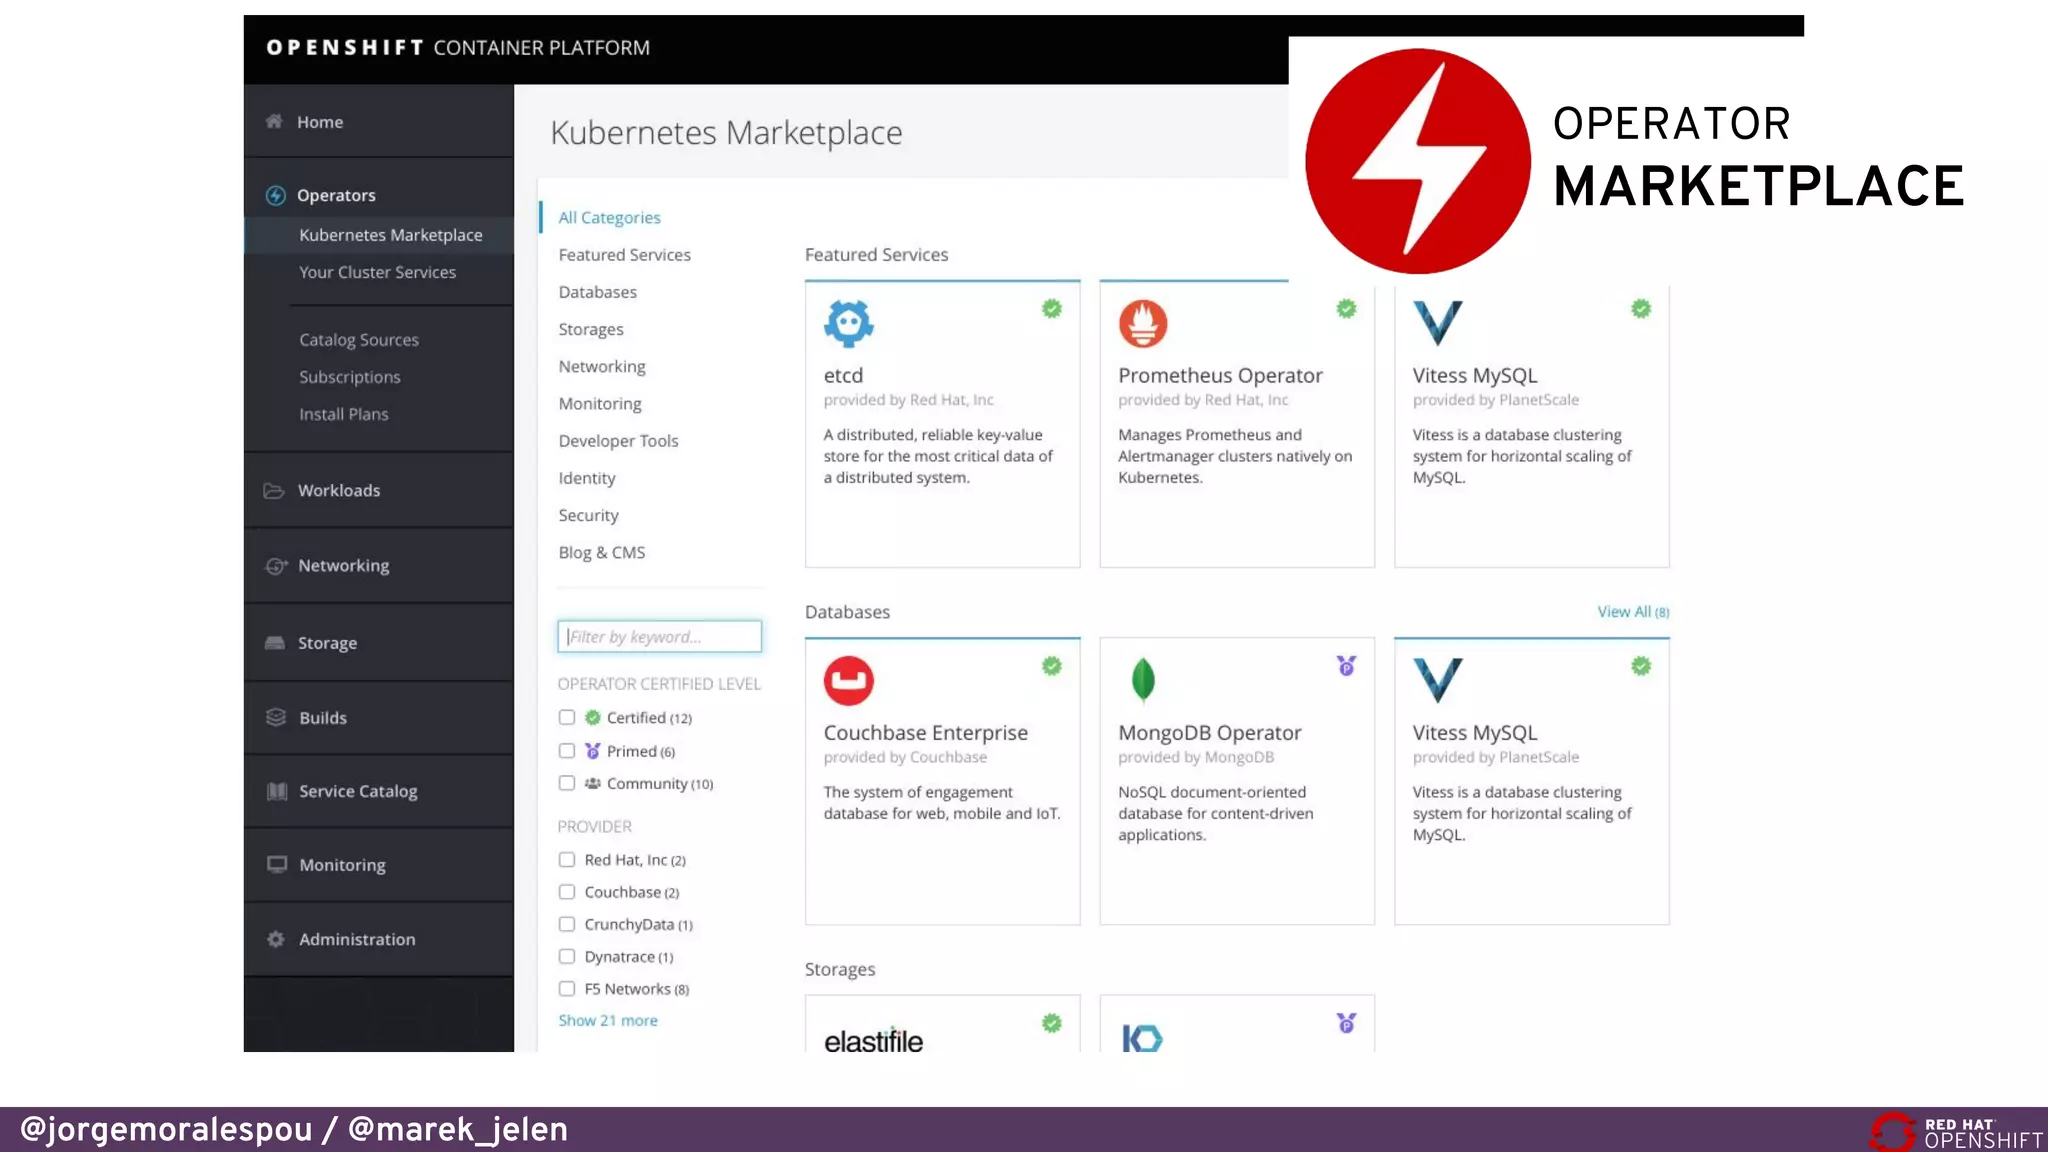This screenshot has width=2048, height=1152.
Task: Click the Filter by keyword field
Action: click(659, 636)
